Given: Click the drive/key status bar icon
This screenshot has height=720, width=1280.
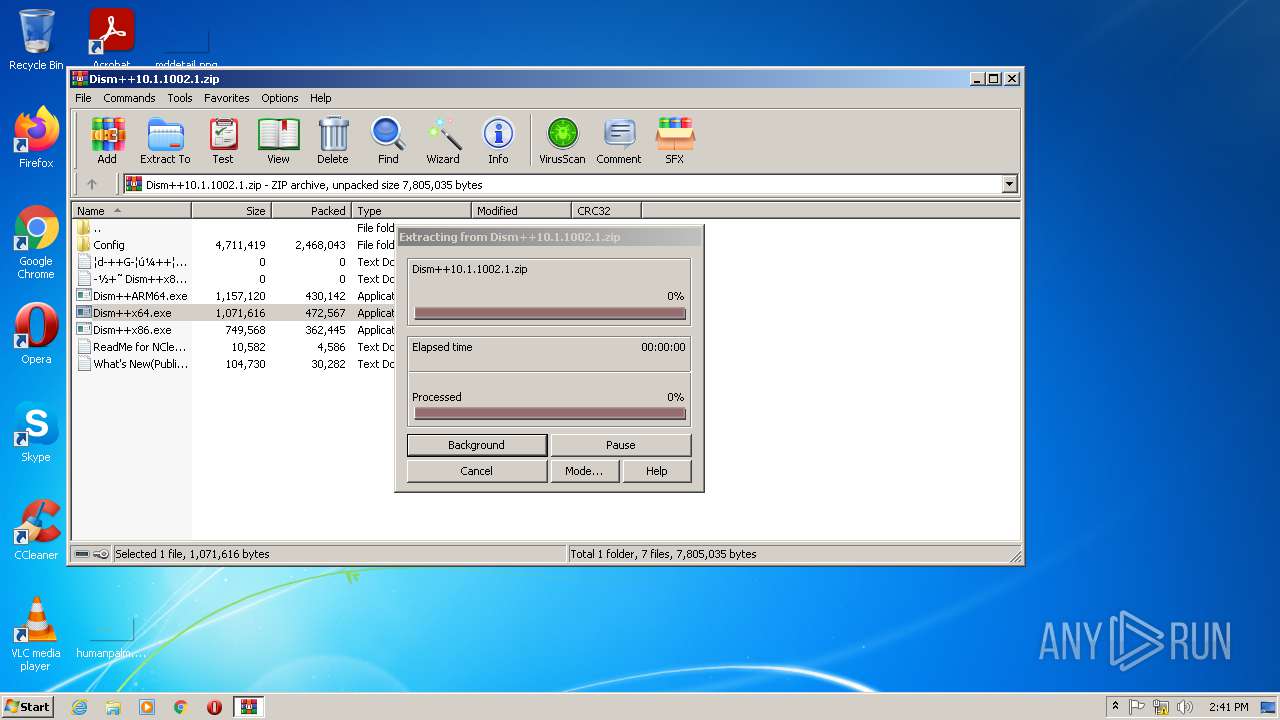Looking at the screenshot, I should click(92, 554).
